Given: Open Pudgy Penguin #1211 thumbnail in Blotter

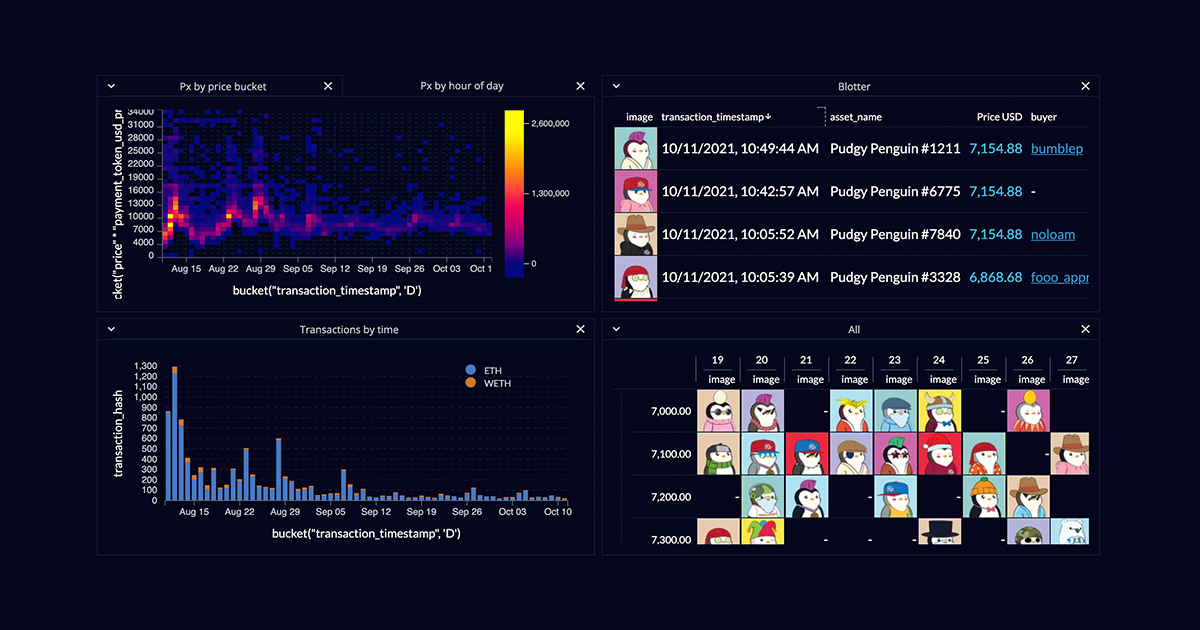Looking at the screenshot, I should (636, 148).
